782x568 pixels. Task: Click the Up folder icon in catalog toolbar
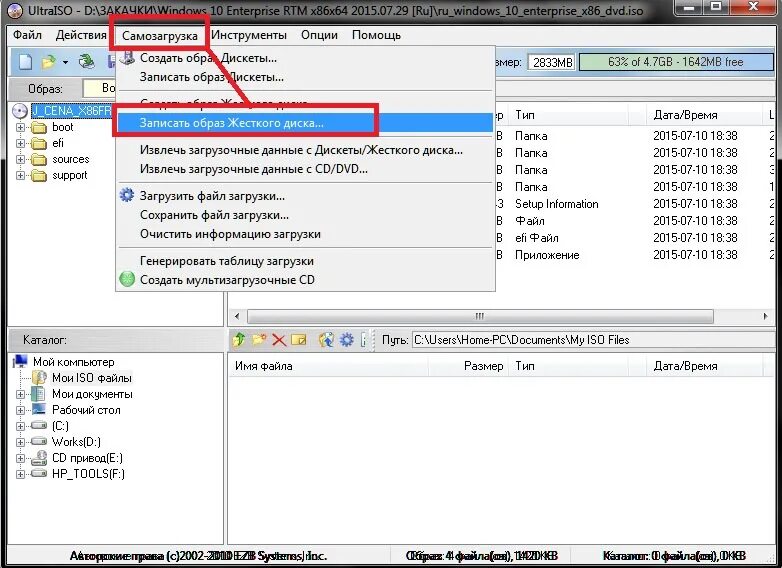[239, 340]
